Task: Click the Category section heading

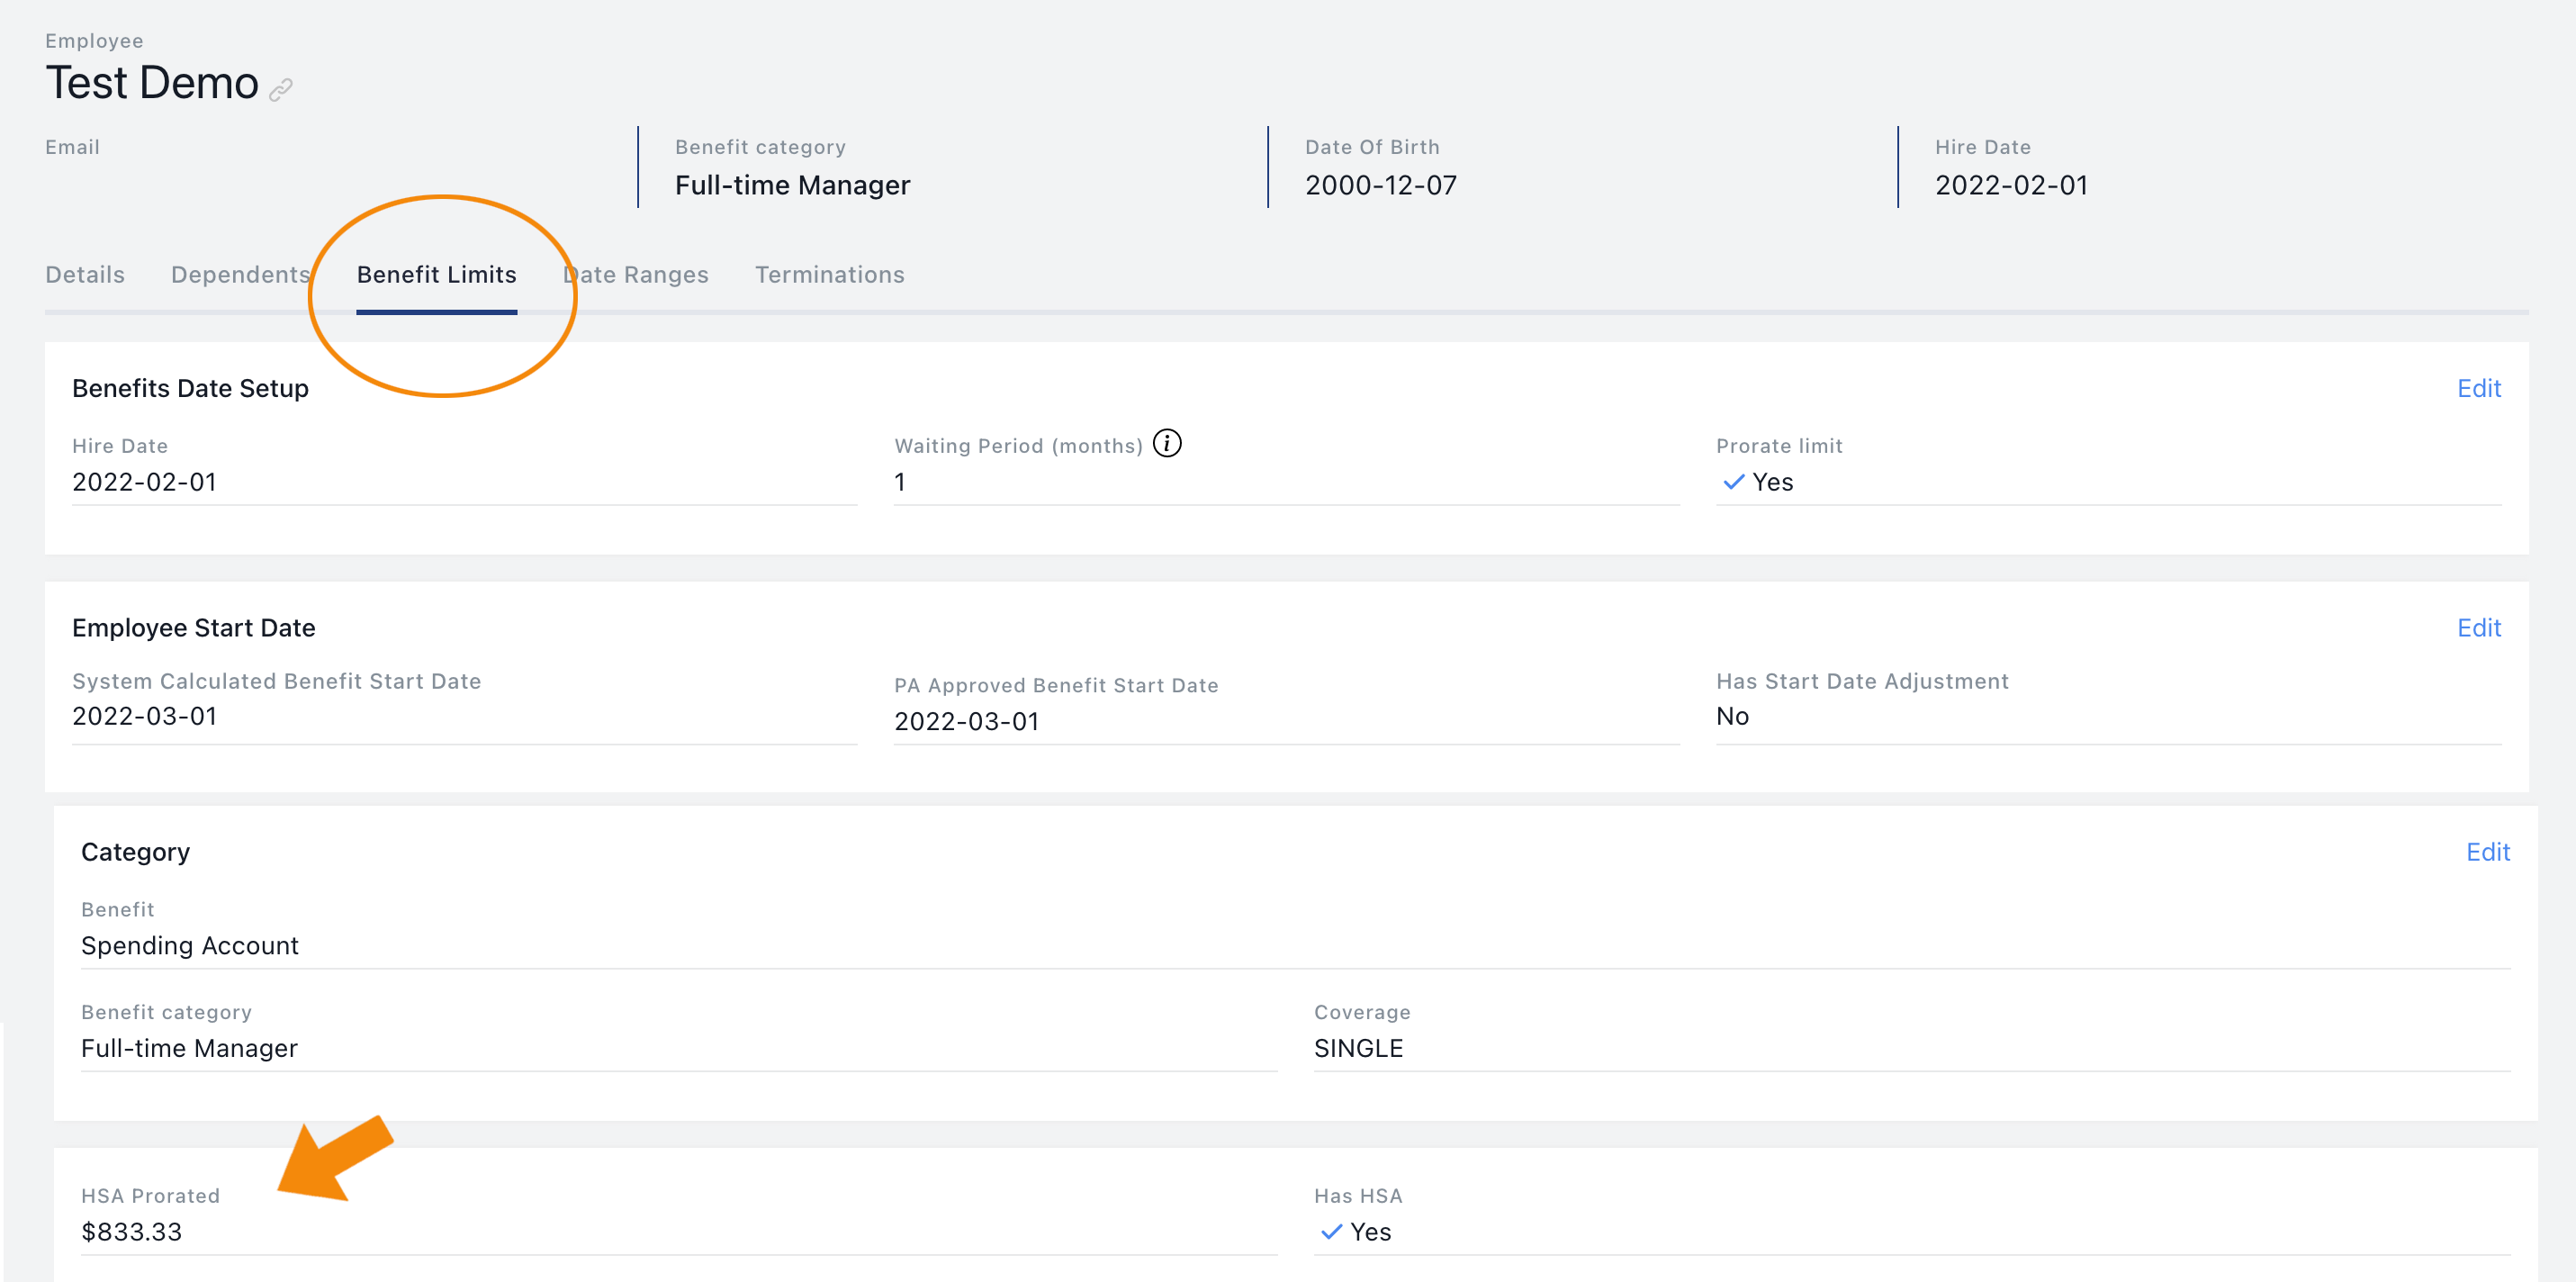Action: point(135,852)
